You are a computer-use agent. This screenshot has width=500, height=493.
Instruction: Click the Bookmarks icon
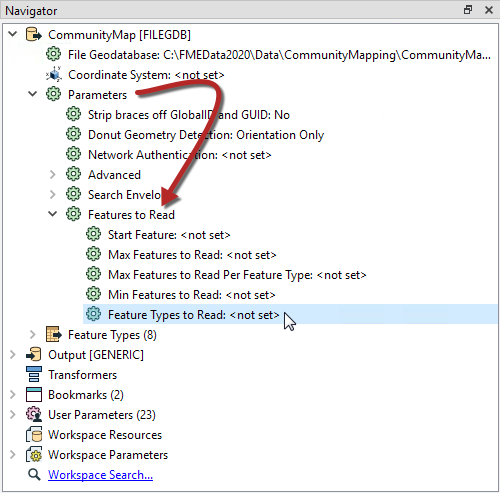(x=34, y=395)
